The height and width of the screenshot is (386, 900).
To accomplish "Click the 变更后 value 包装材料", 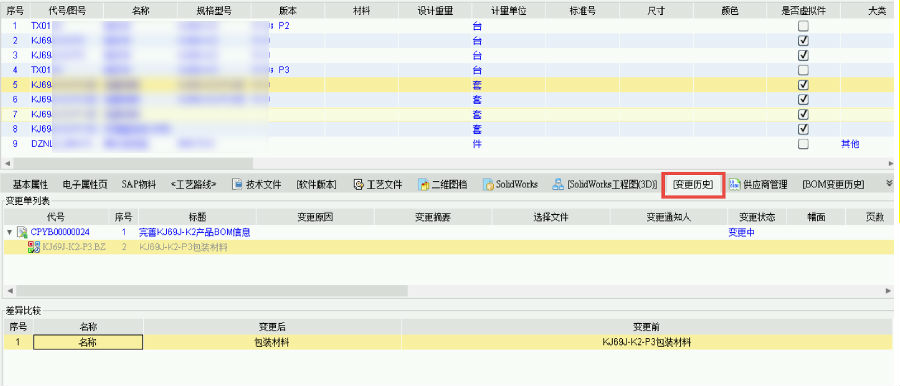I will (x=272, y=342).
